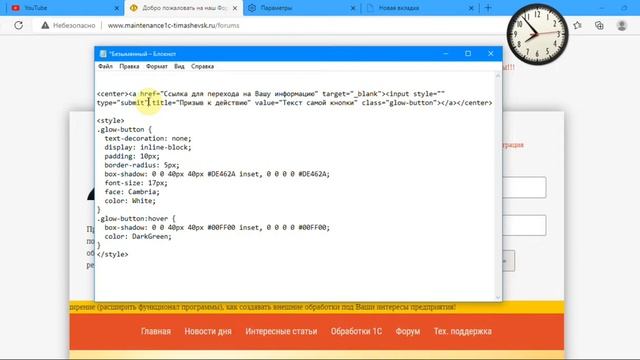The image size is (640, 360).
Task: Click the #00FF00 inset shadow line
Action: click(x=217, y=228)
